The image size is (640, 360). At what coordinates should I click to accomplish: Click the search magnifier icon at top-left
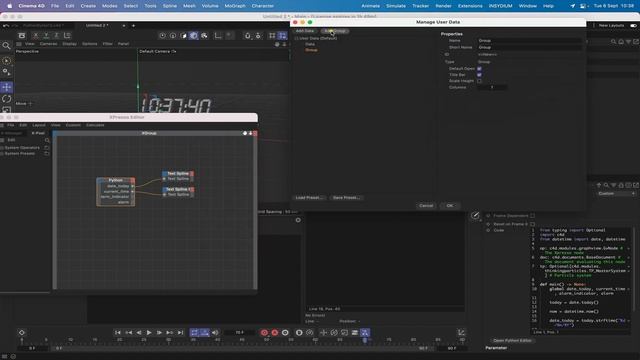coord(7,46)
